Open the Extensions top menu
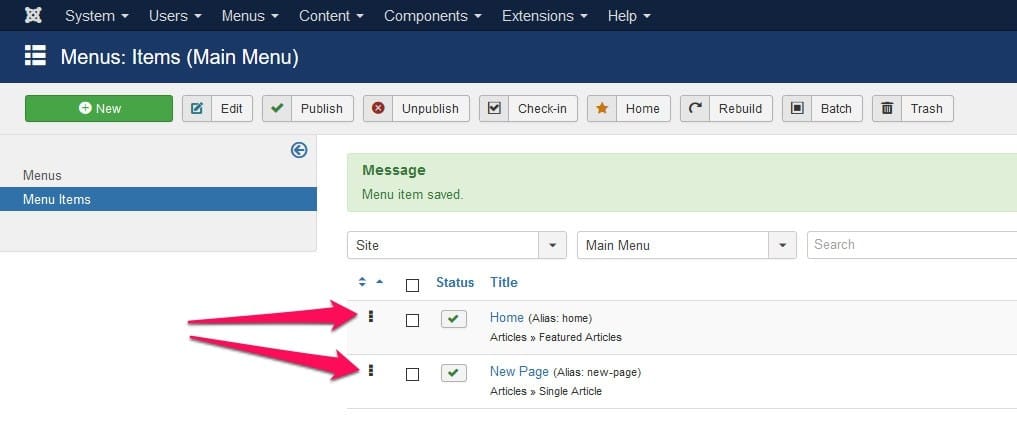Image resolution: width=1017 pixels, height=432 pixels. tap(545, 16)
